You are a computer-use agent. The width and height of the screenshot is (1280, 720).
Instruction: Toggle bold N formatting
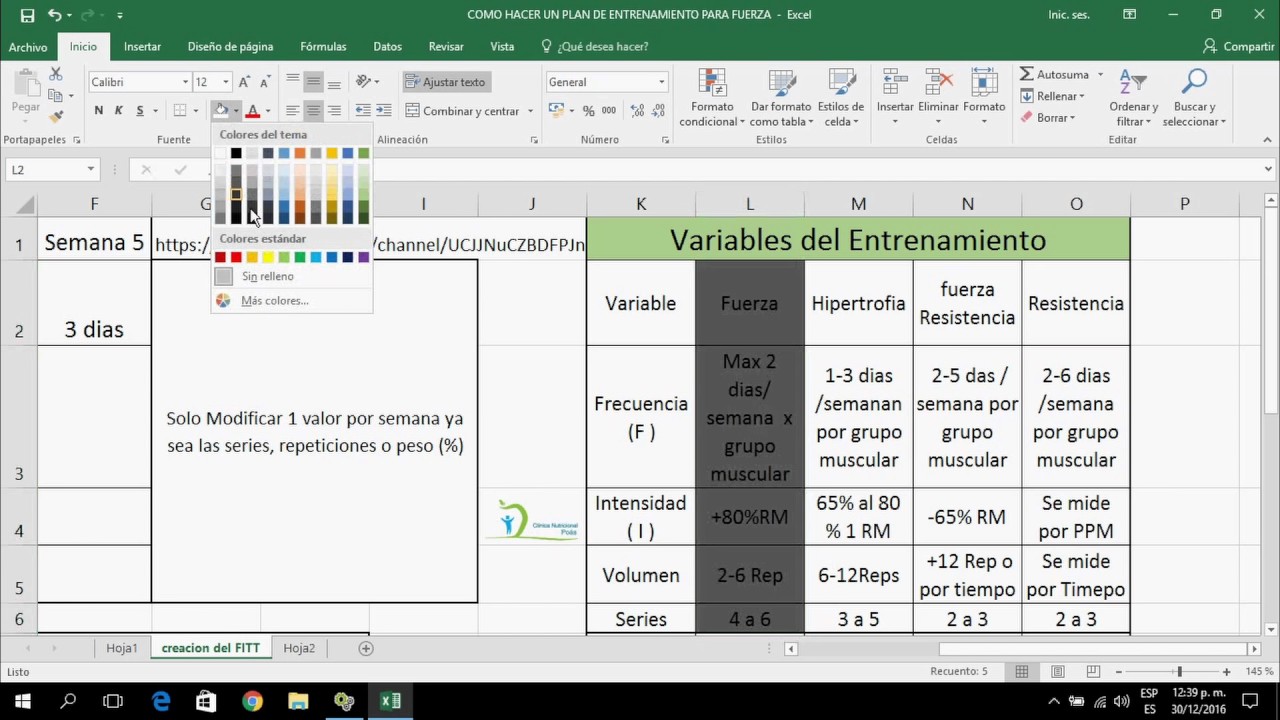click(98, 111)
